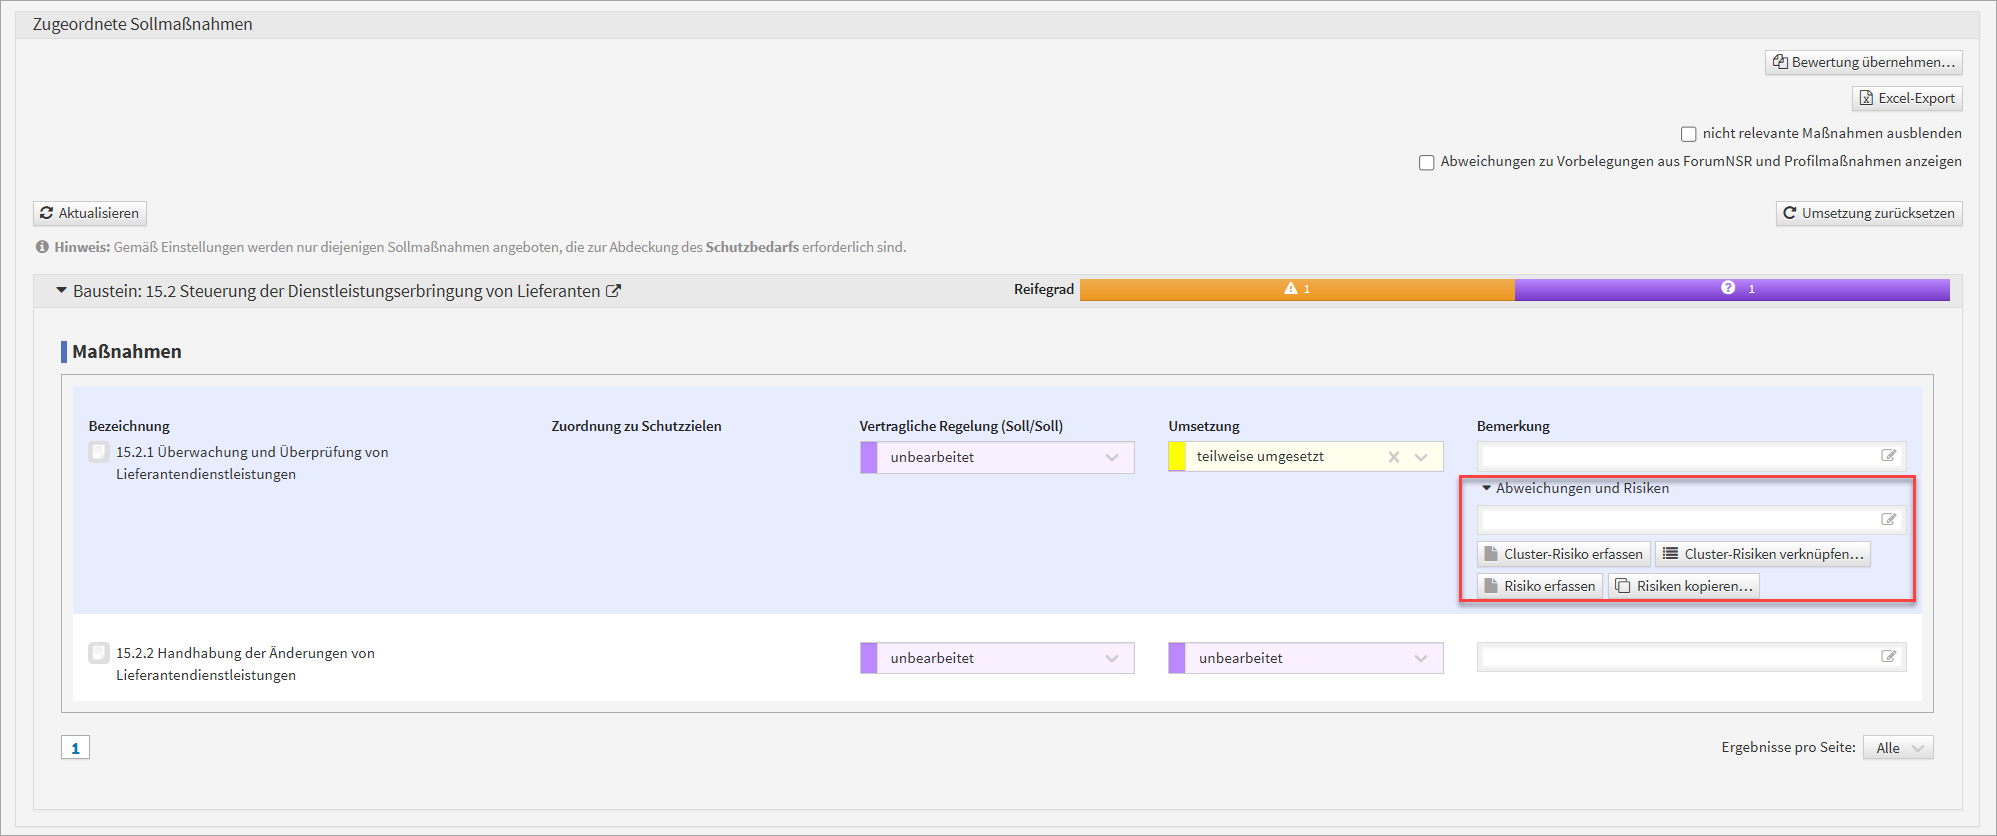
Task: Open external link icon next to Baustein 15.2
Action: point(613,291)
